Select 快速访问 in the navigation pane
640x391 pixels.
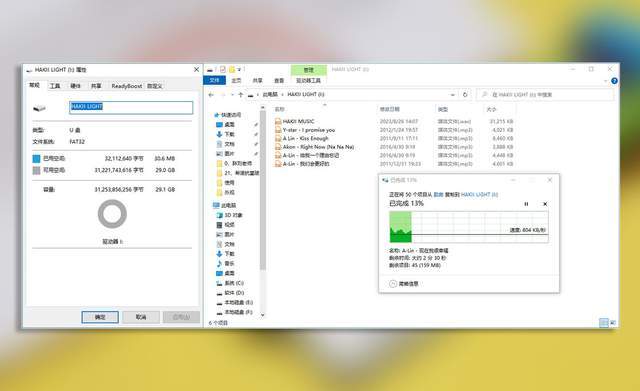tap(227, 115)
